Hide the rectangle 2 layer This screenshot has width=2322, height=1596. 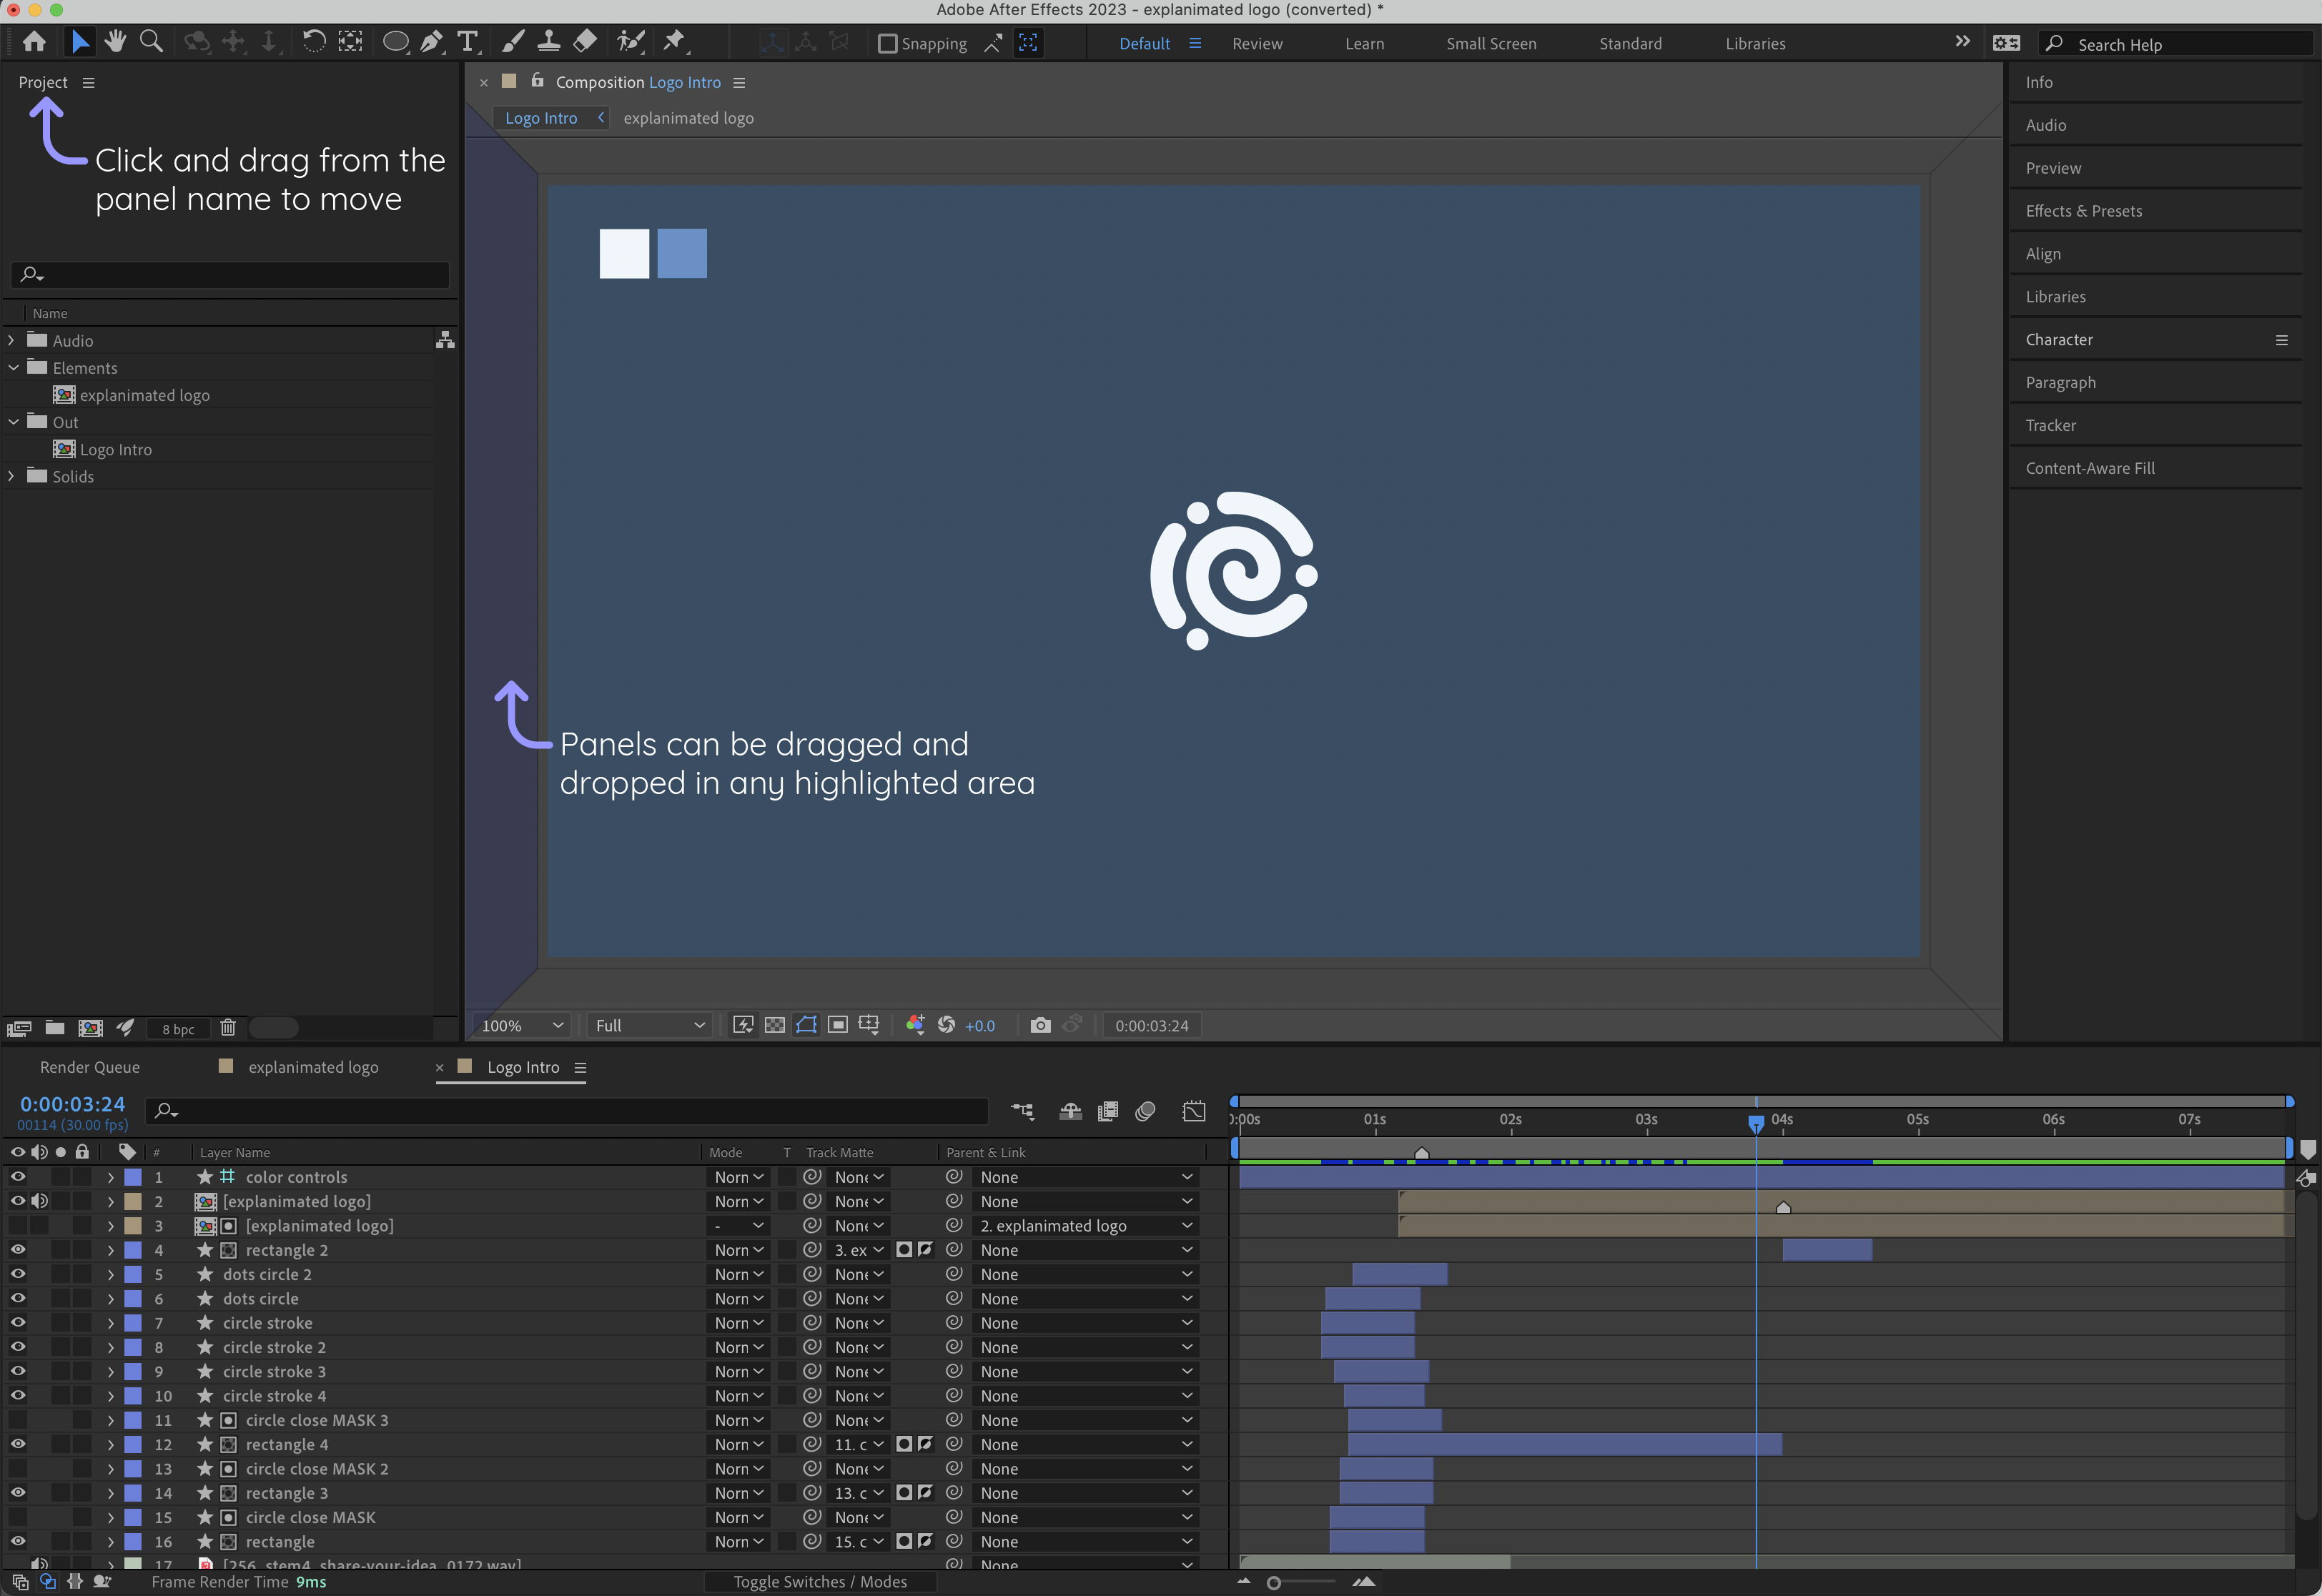(17, 1249)
